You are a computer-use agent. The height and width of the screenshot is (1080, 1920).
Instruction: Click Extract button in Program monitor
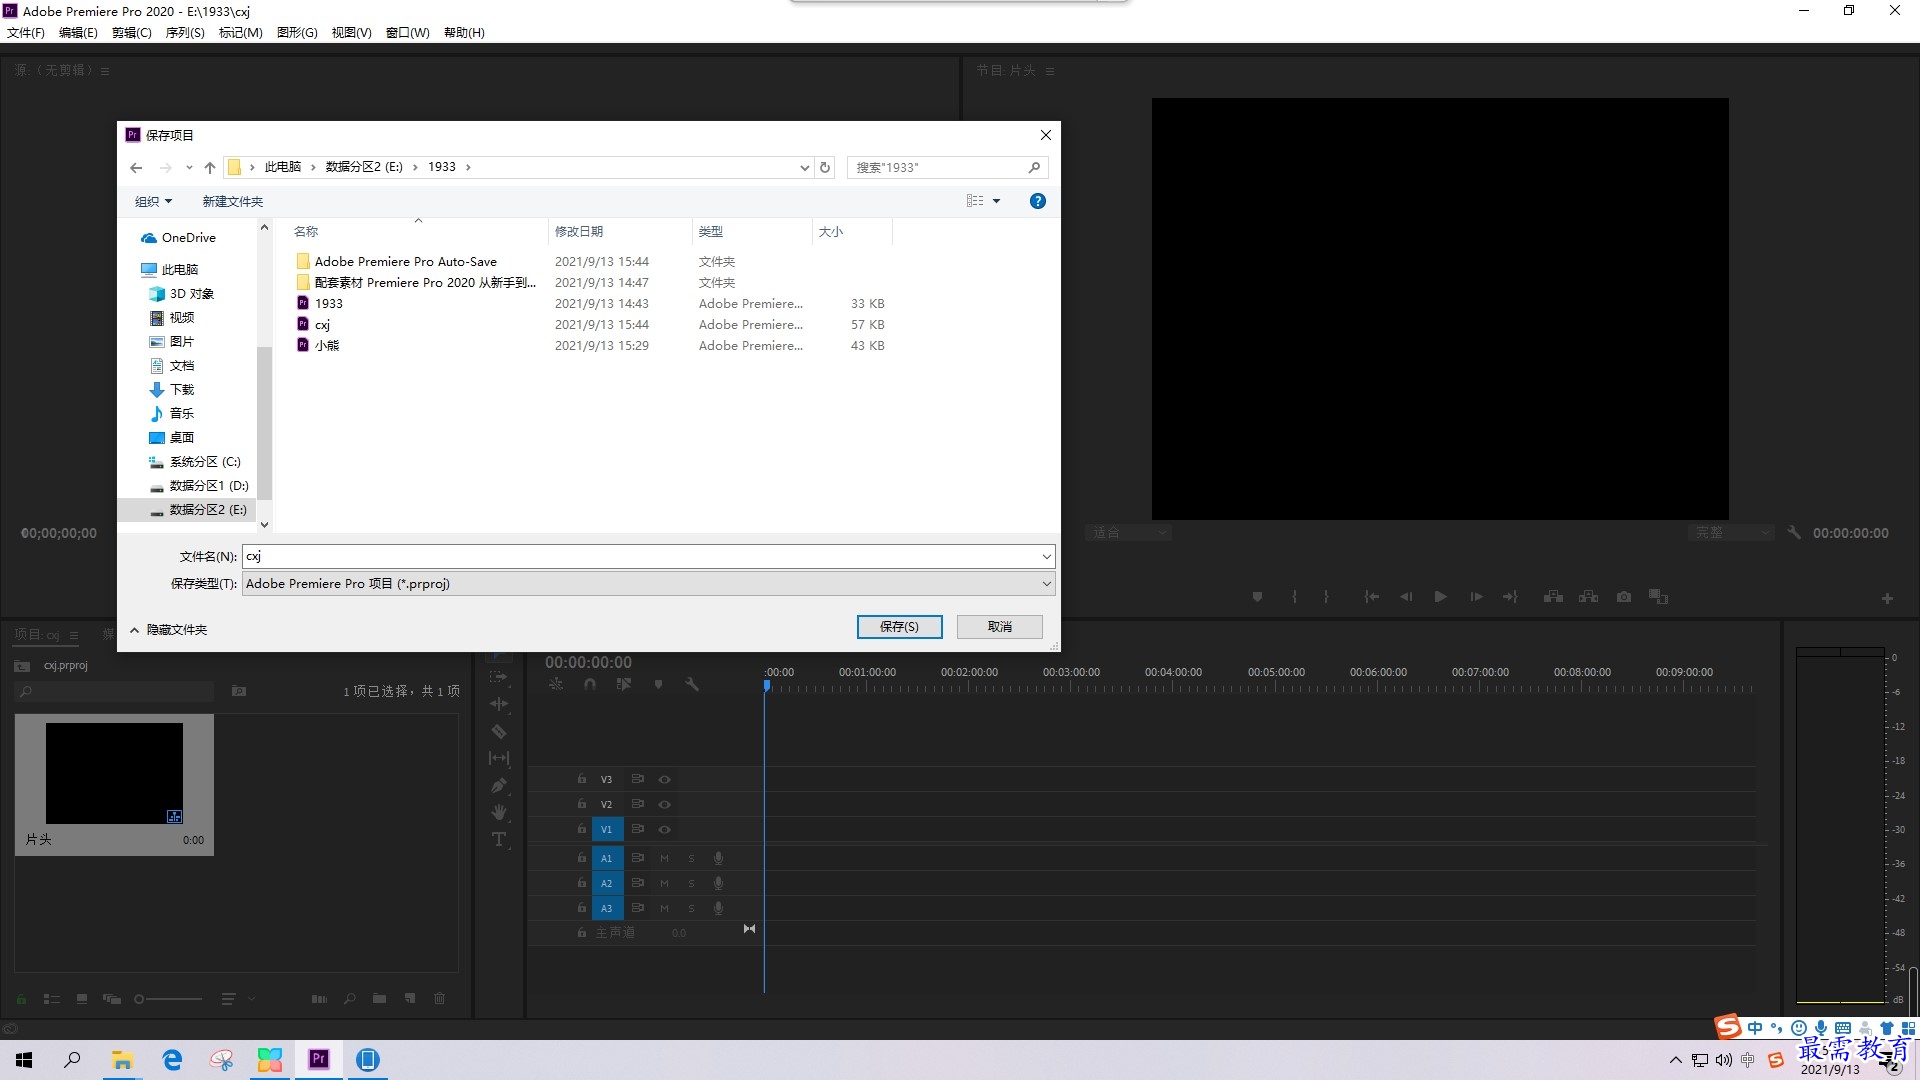1588,597
